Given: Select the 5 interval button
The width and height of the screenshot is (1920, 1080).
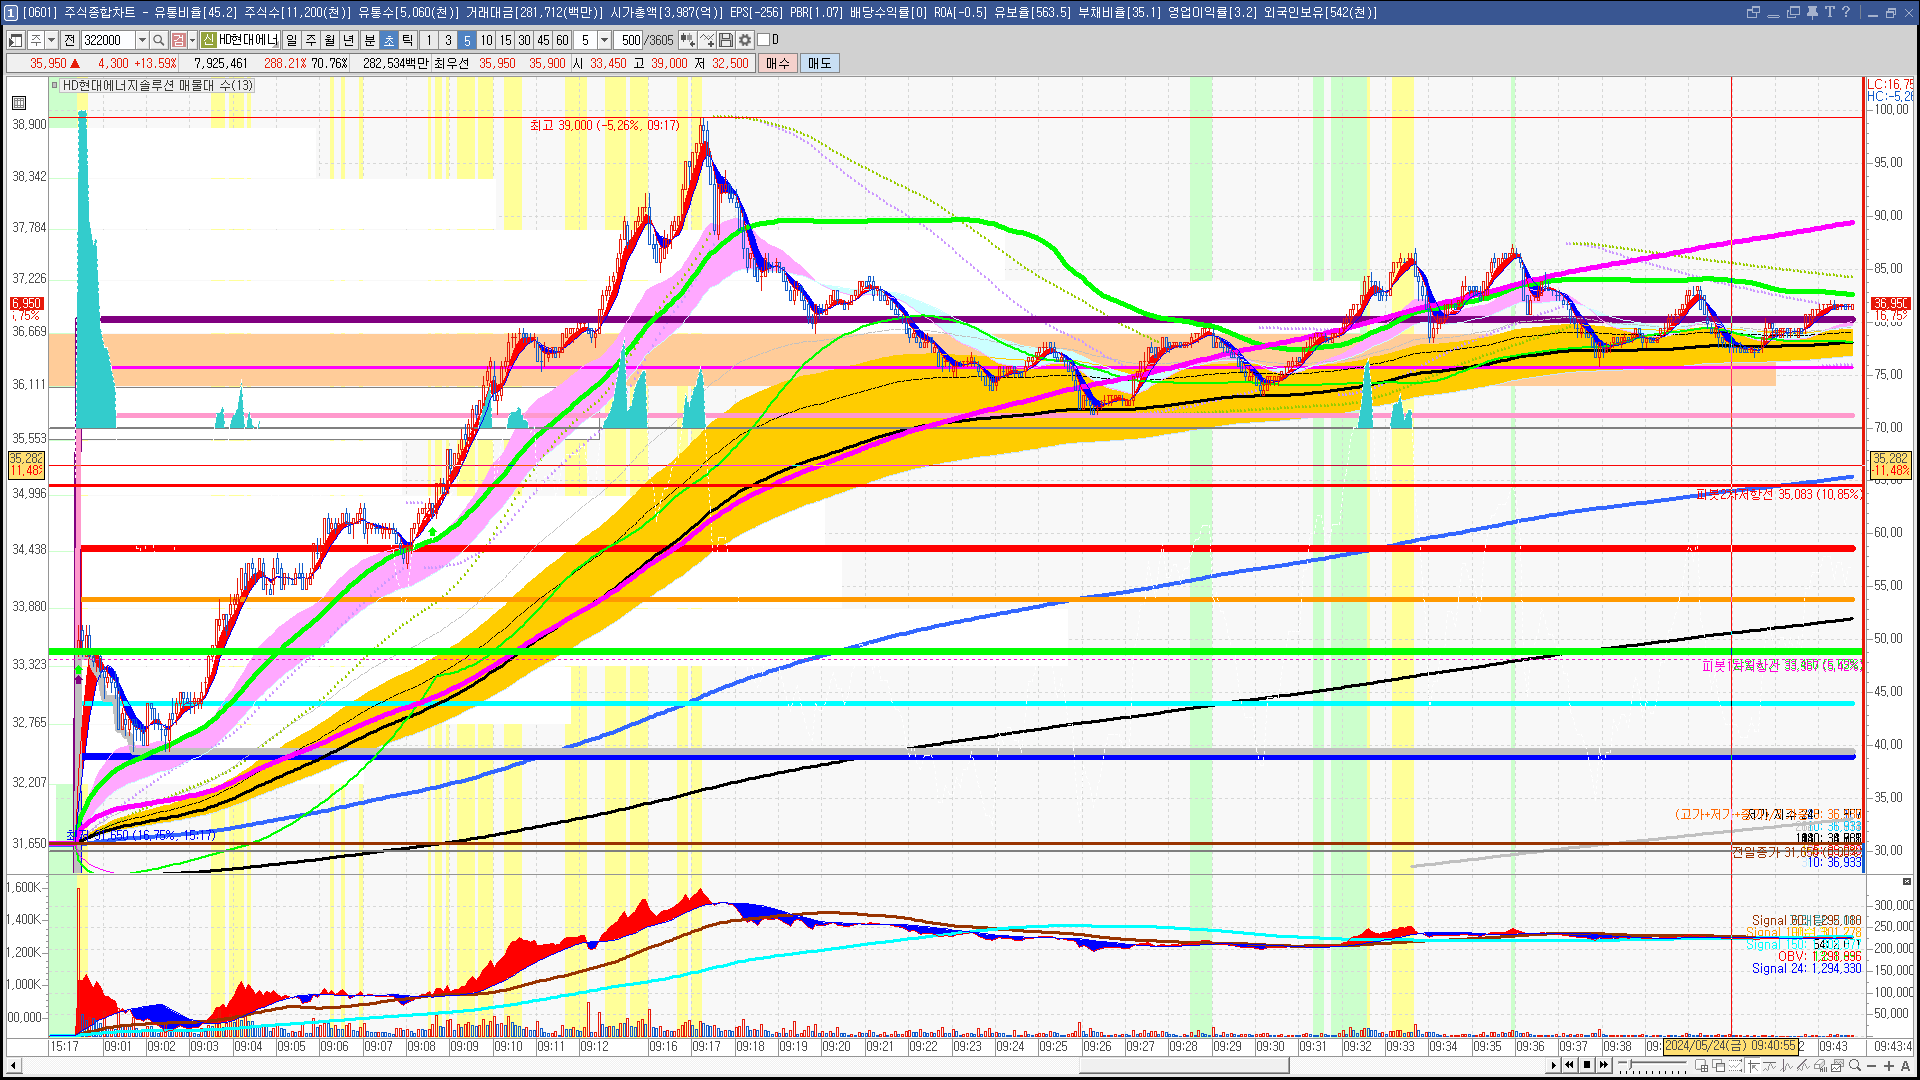Looking at the screenshot, I should pos(466,40).
